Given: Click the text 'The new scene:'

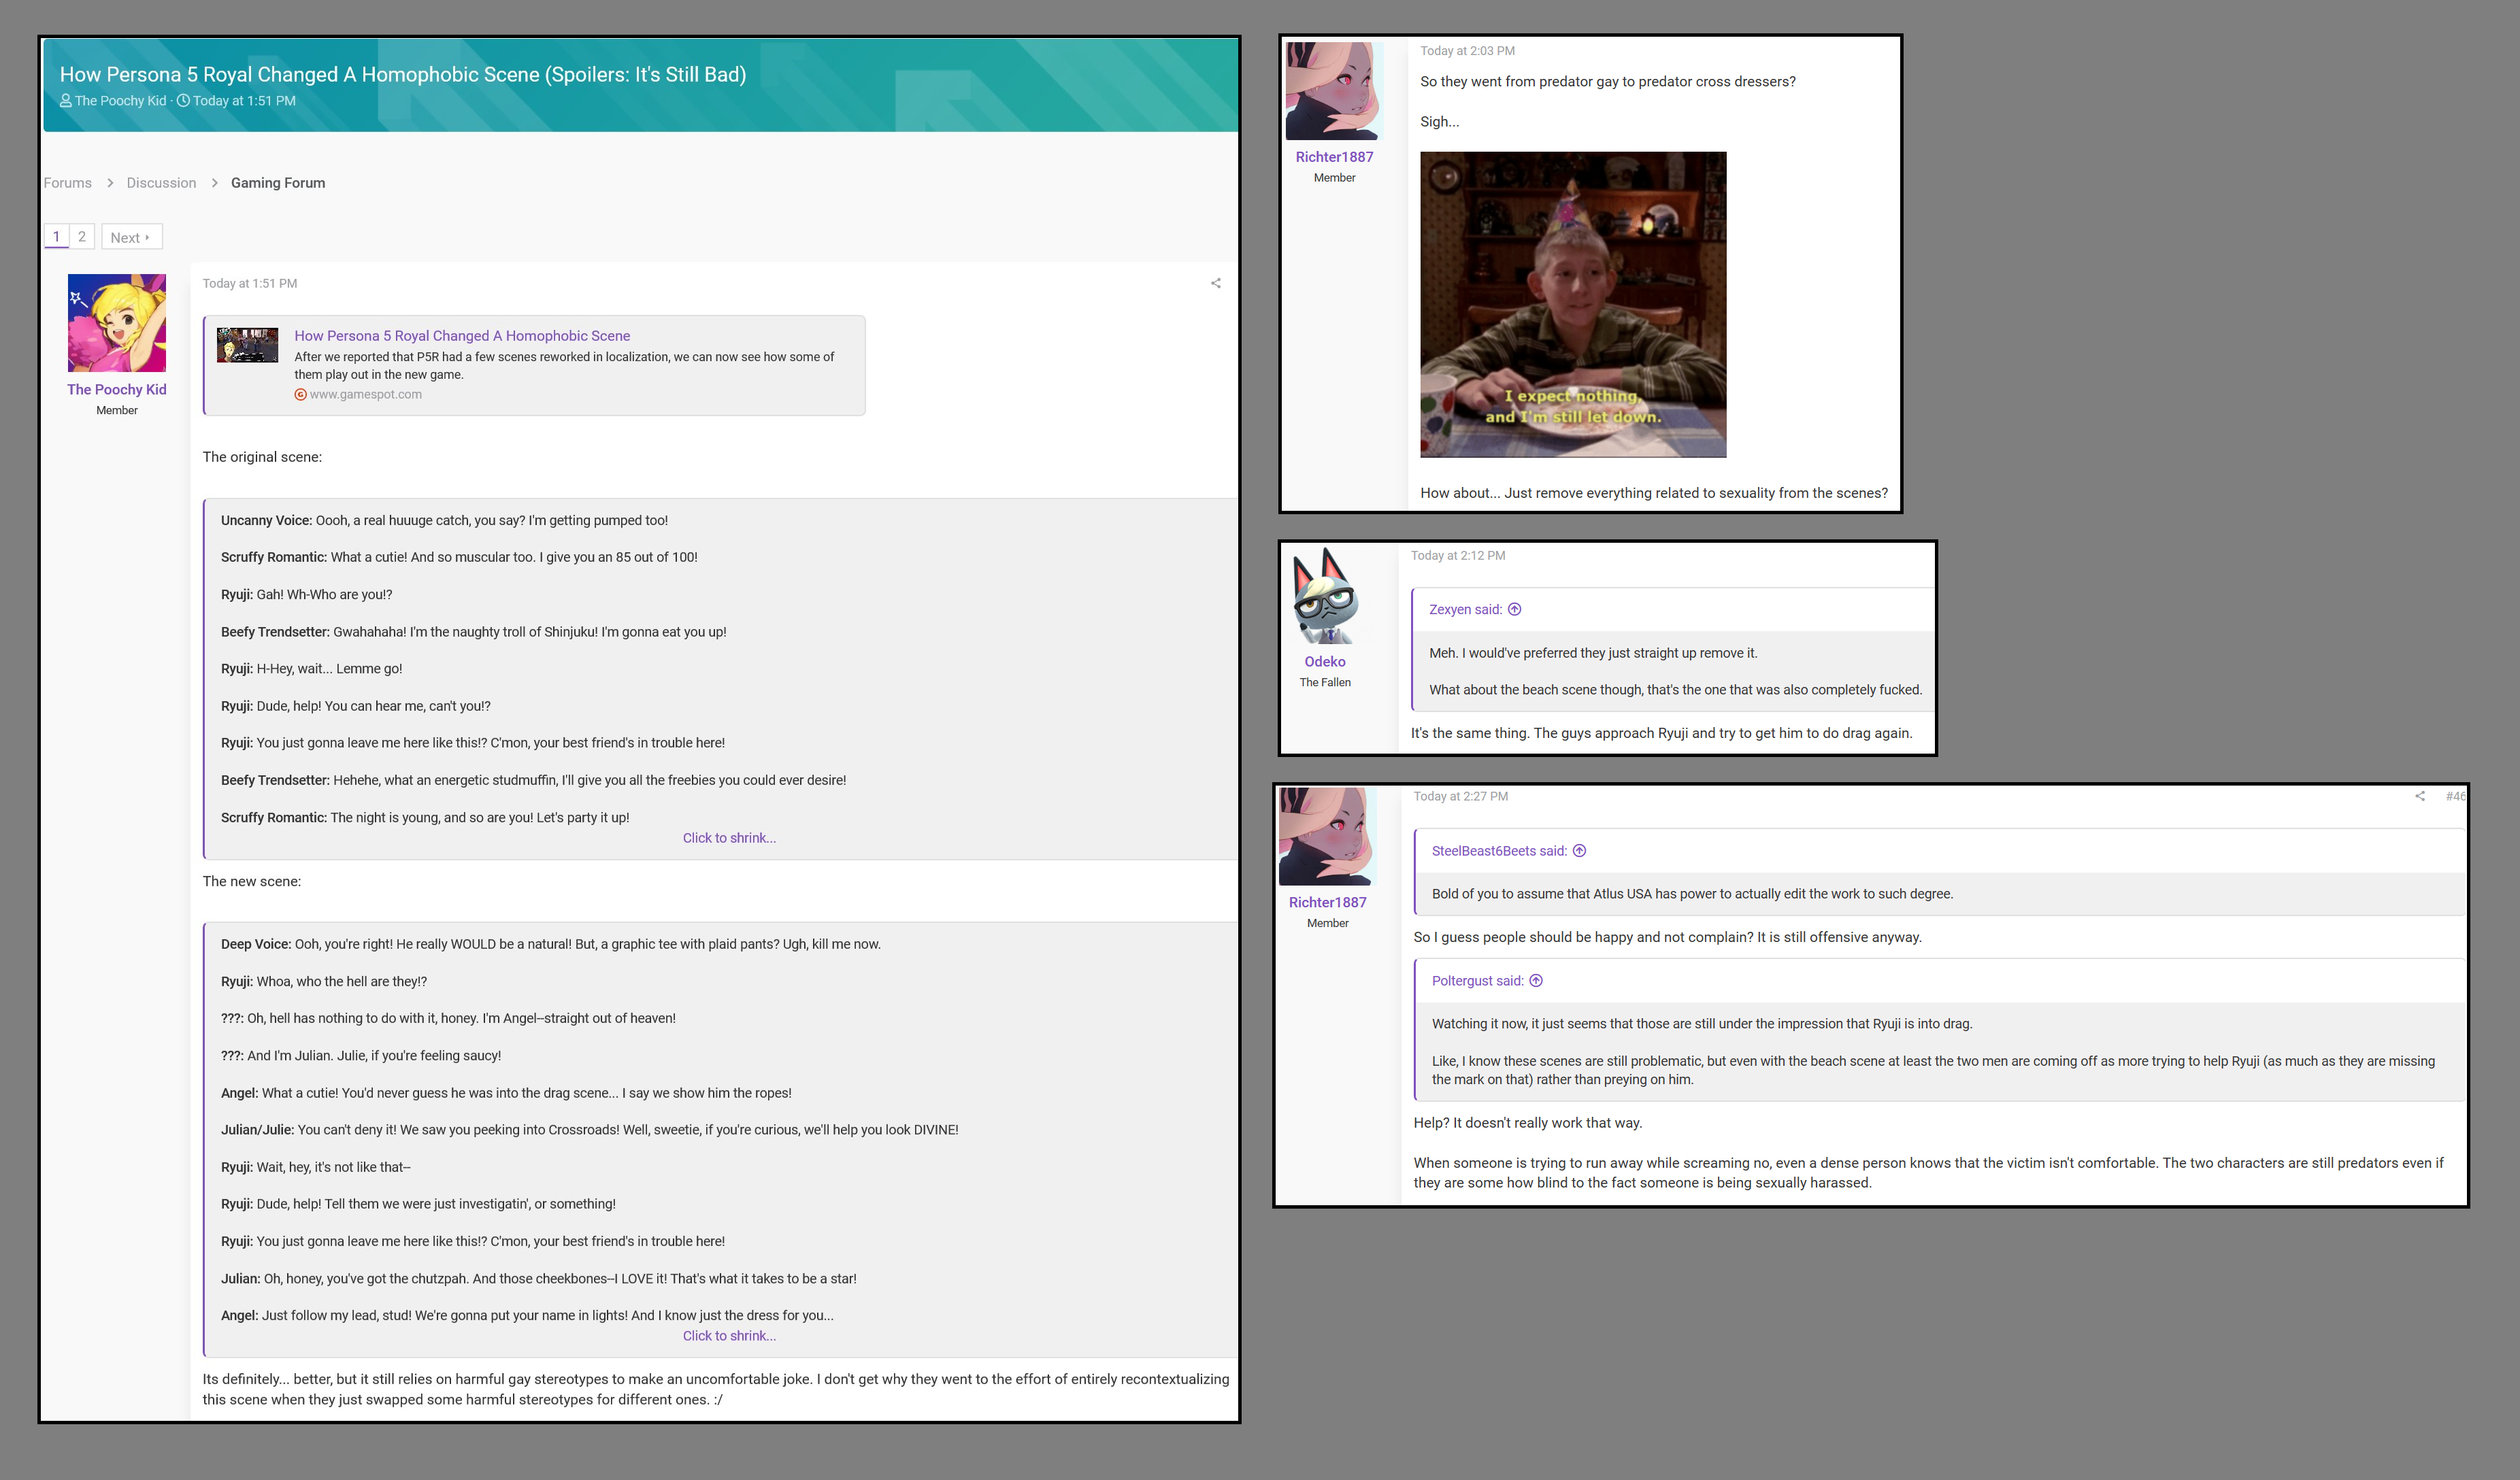Looking at the screenshot, I should tap(251, 882).
